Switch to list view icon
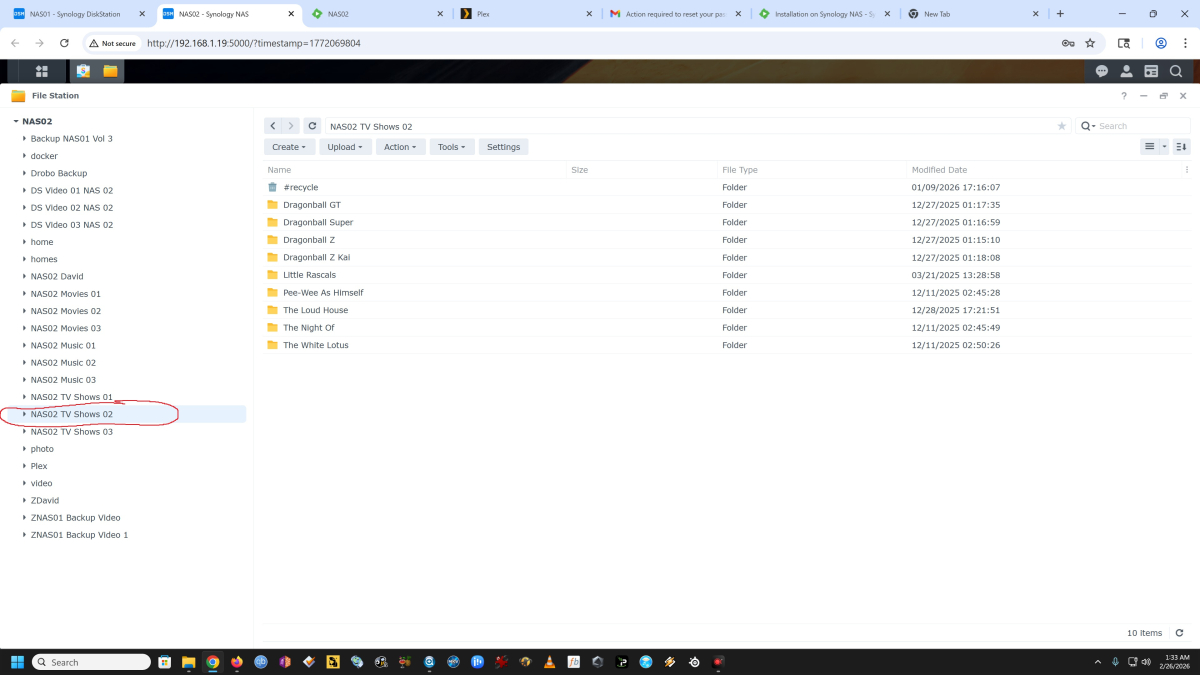 (1150, 146)
